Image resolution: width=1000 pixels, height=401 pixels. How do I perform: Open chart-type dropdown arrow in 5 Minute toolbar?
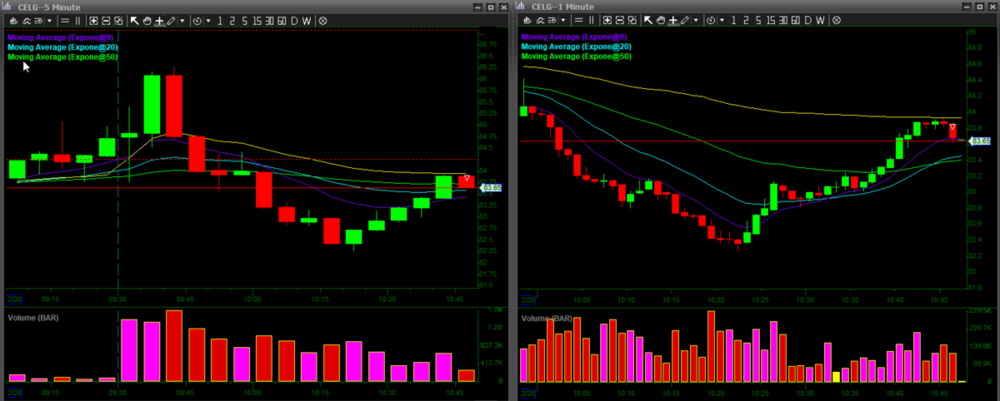[50, 20]
